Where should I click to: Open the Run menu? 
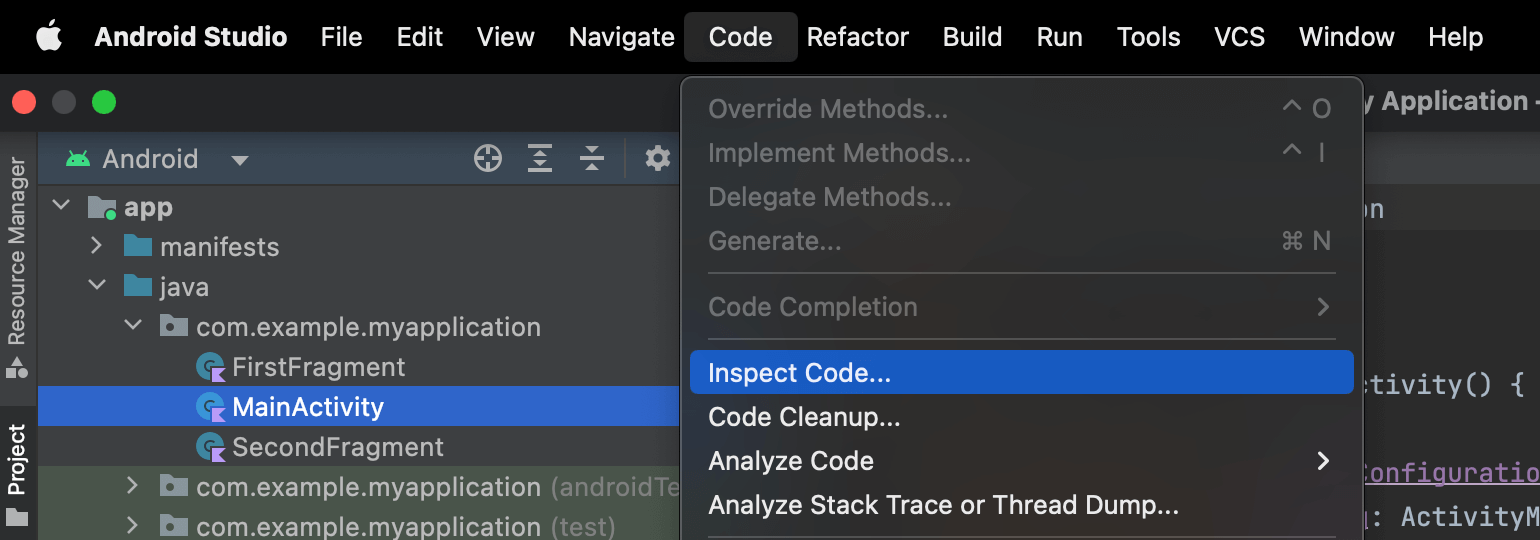tap(1060, 37)
